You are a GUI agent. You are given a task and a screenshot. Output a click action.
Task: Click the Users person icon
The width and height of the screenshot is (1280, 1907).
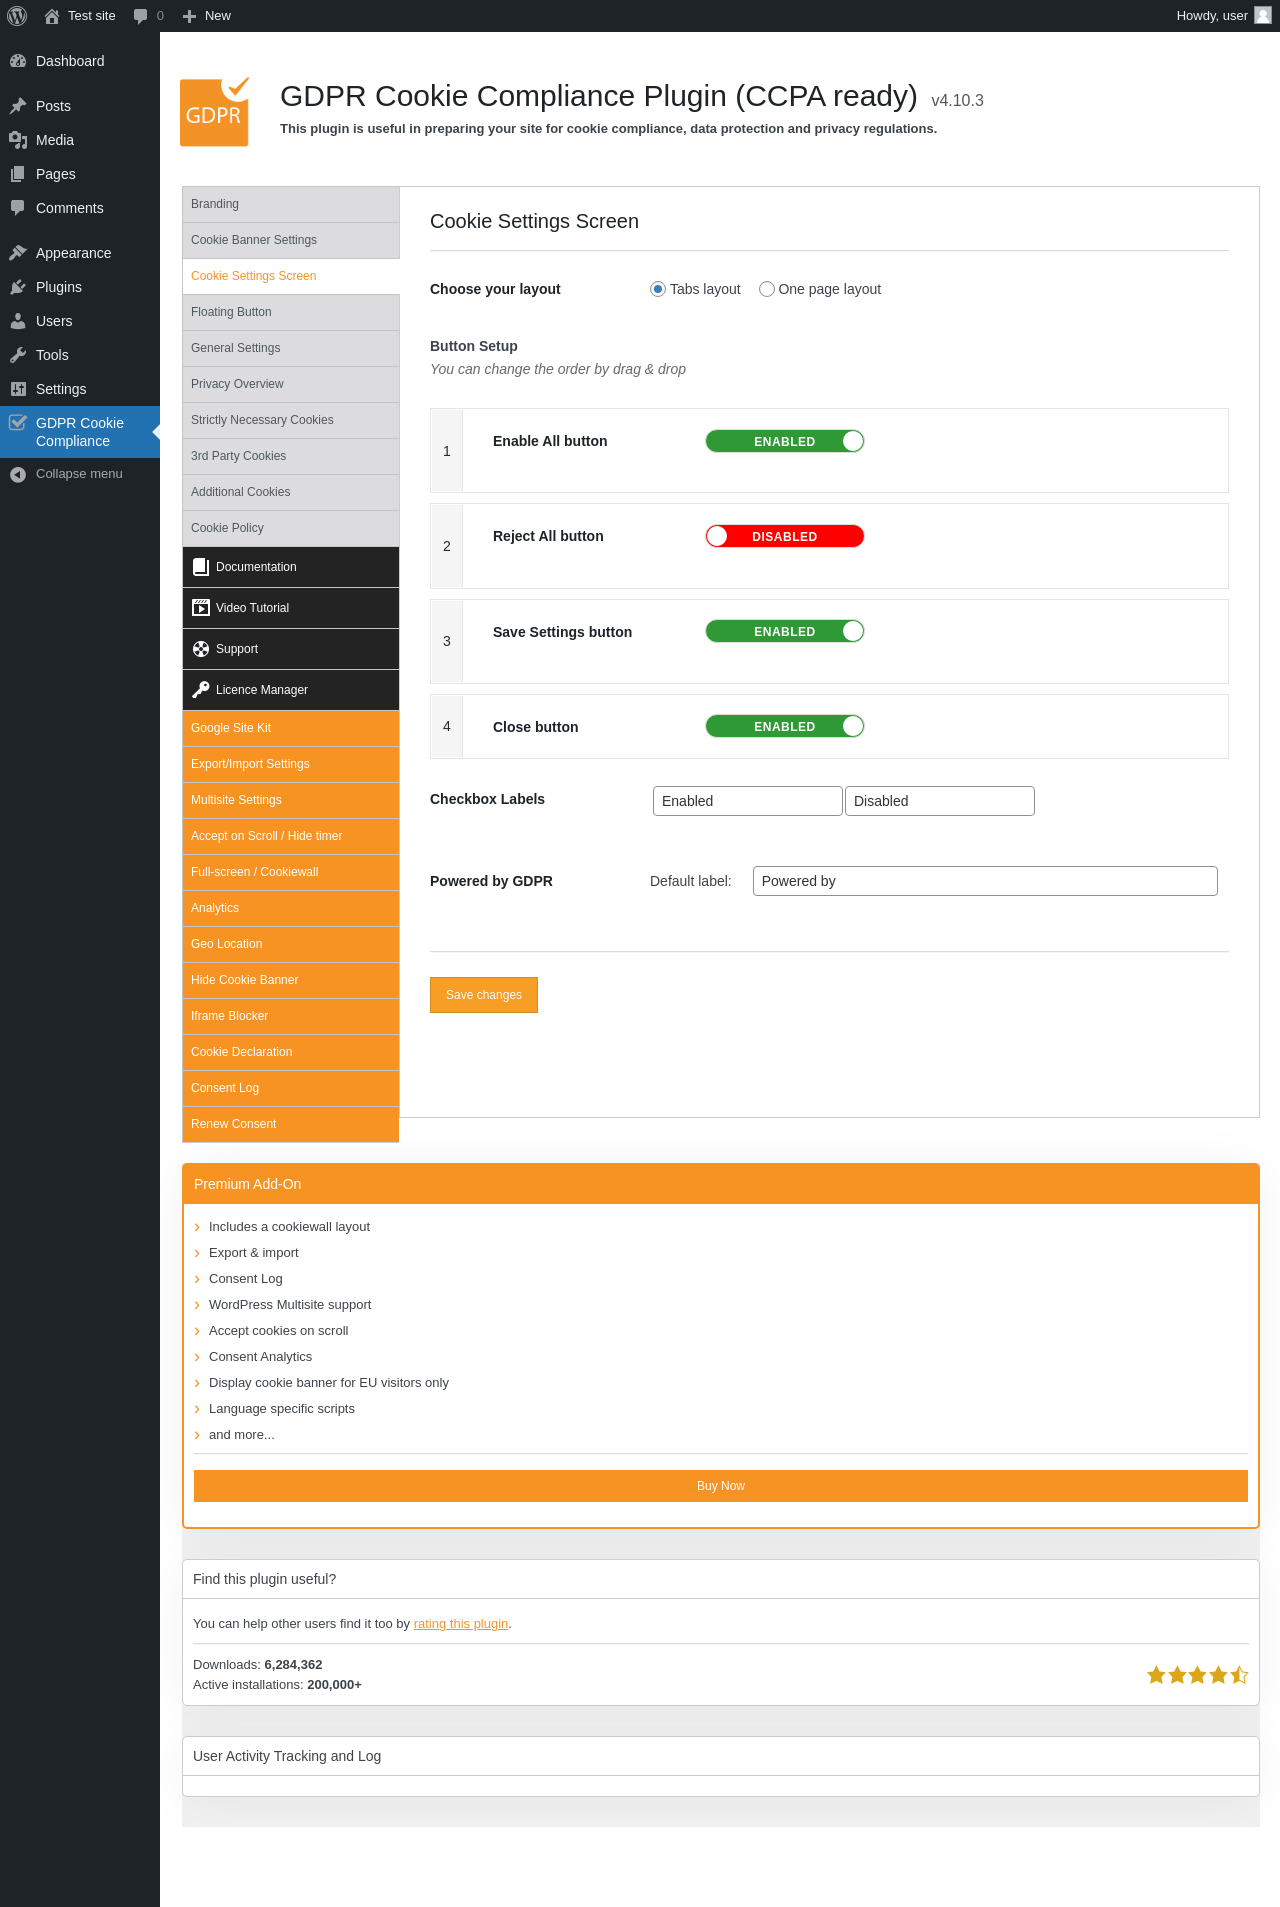click(x=18, y=321)
